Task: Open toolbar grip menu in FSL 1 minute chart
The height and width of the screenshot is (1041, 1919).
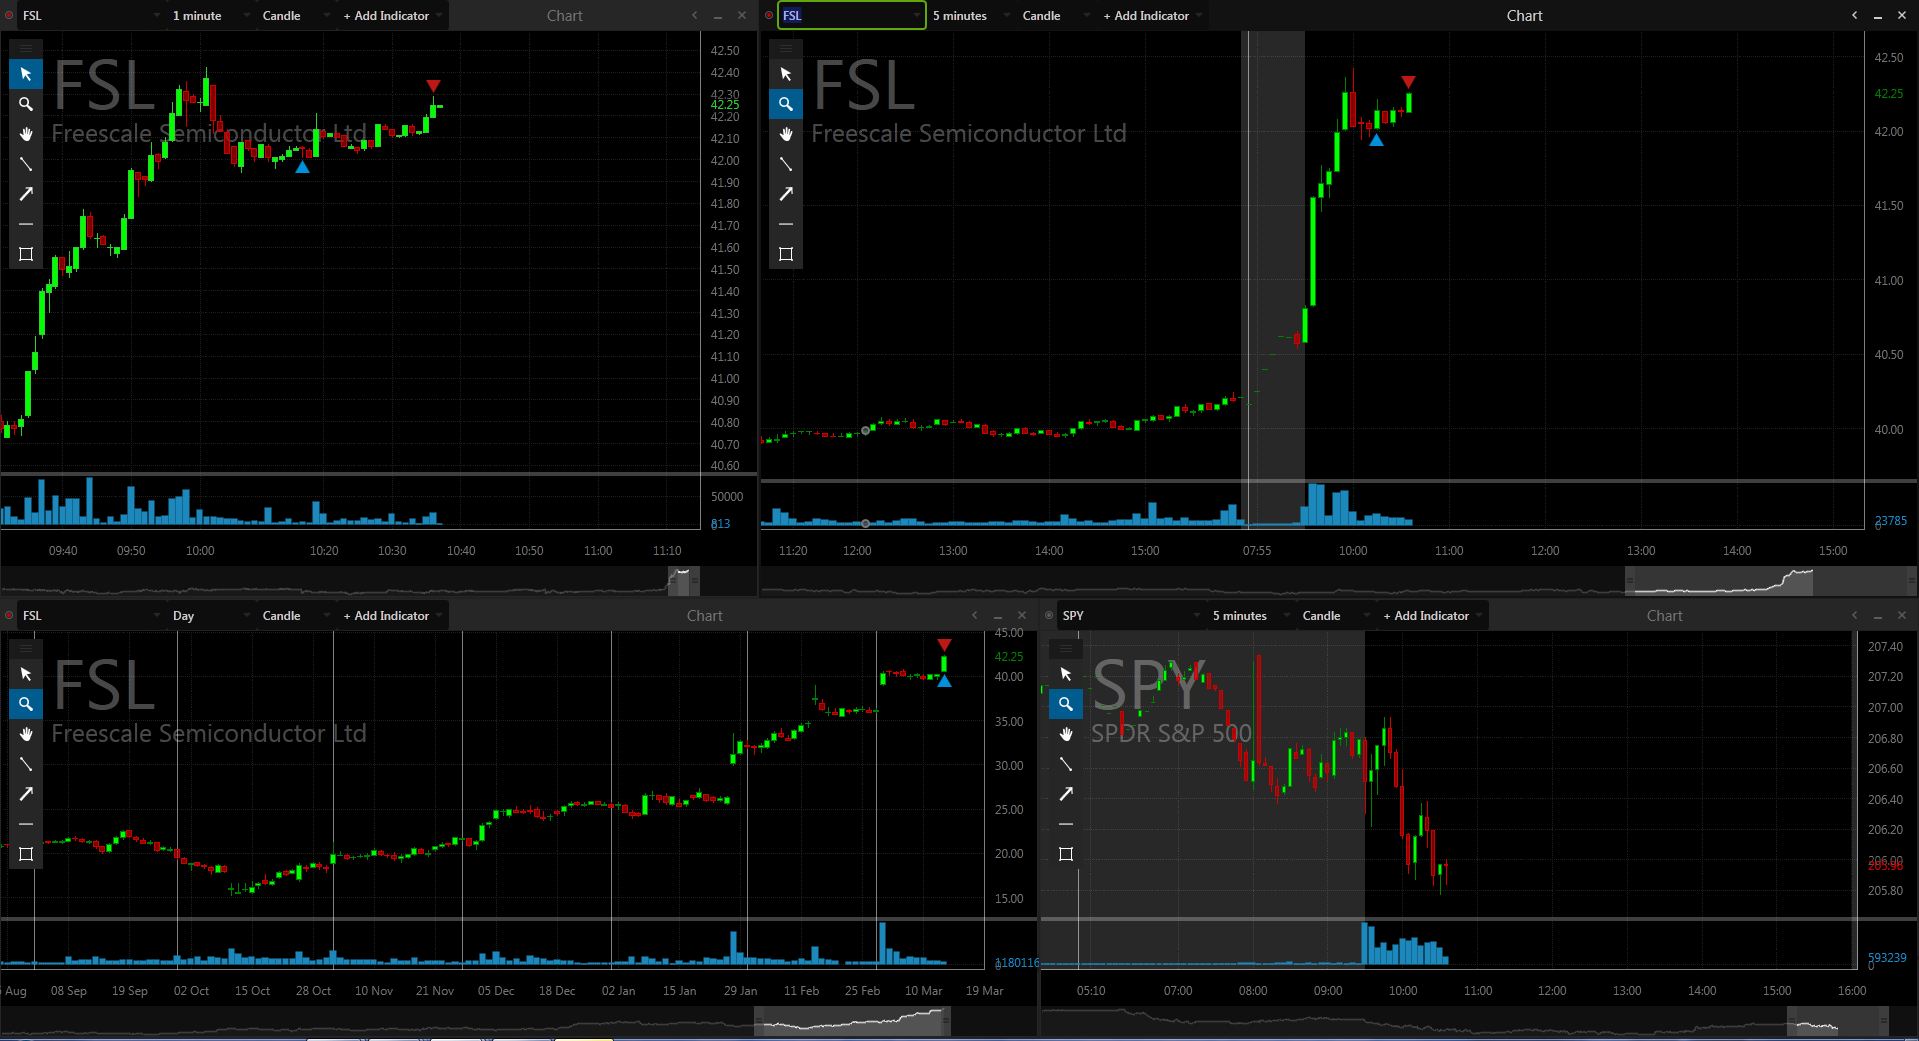Action: [26, 48]
